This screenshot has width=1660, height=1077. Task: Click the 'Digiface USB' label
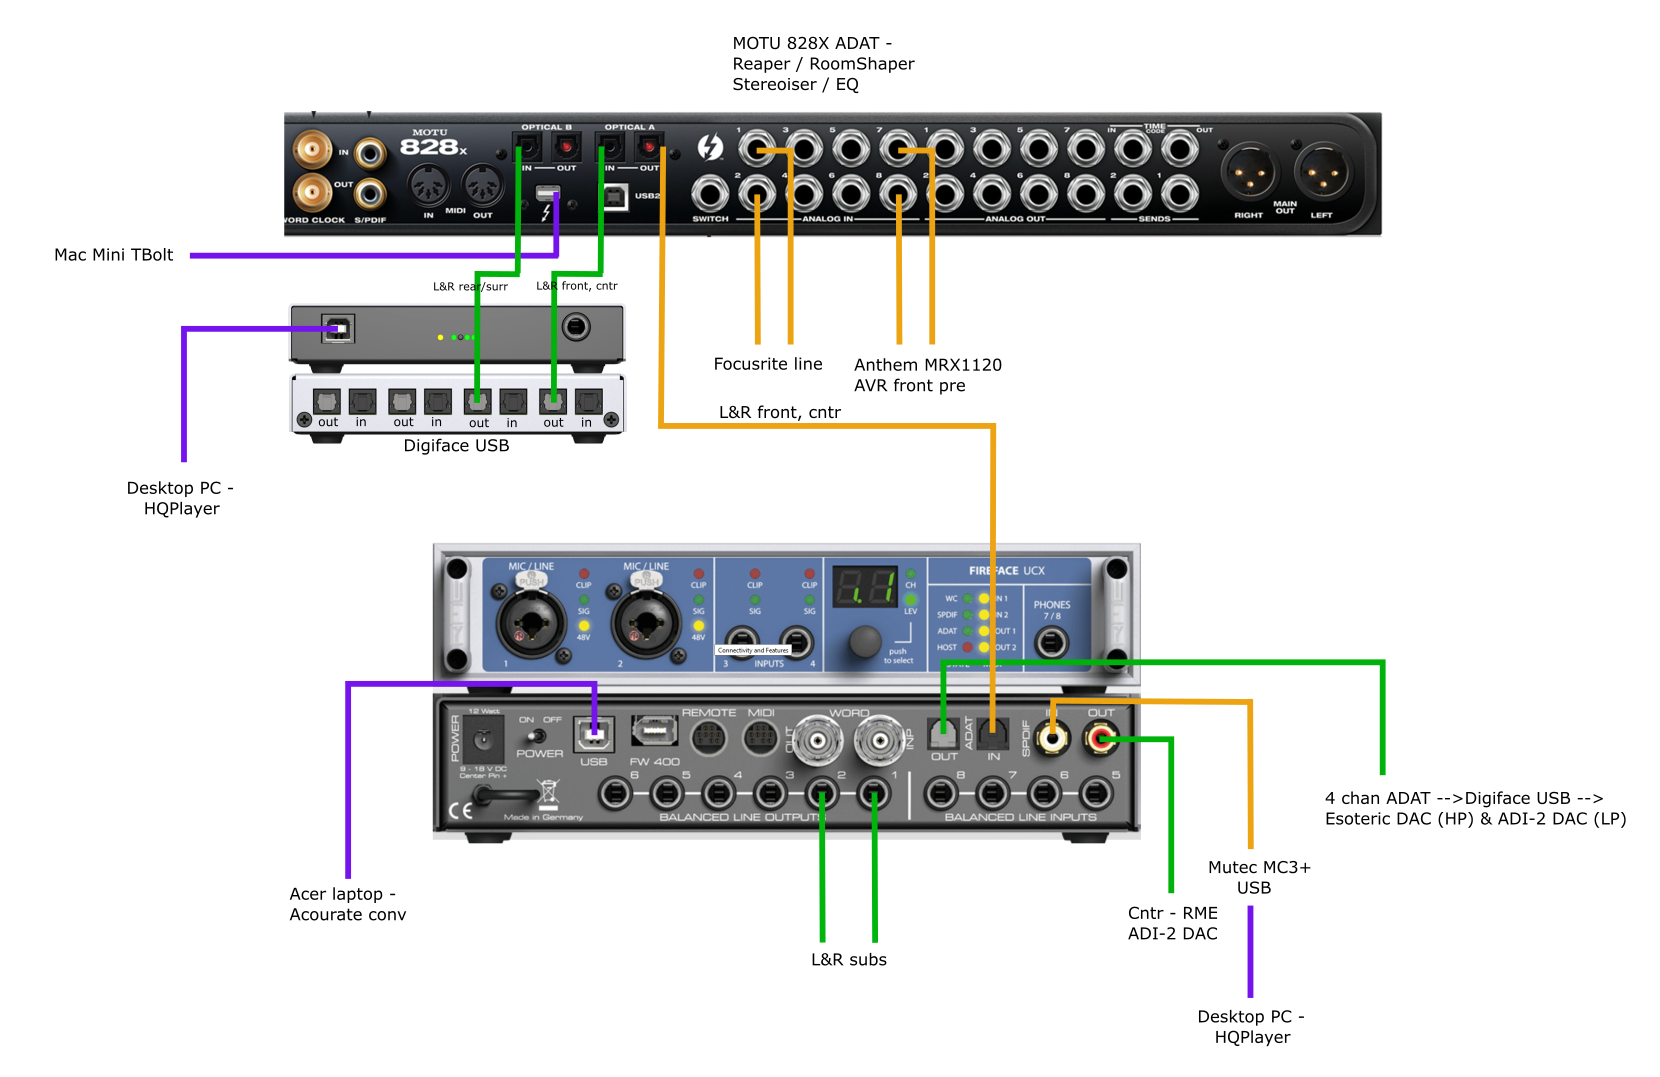[456, 446]
